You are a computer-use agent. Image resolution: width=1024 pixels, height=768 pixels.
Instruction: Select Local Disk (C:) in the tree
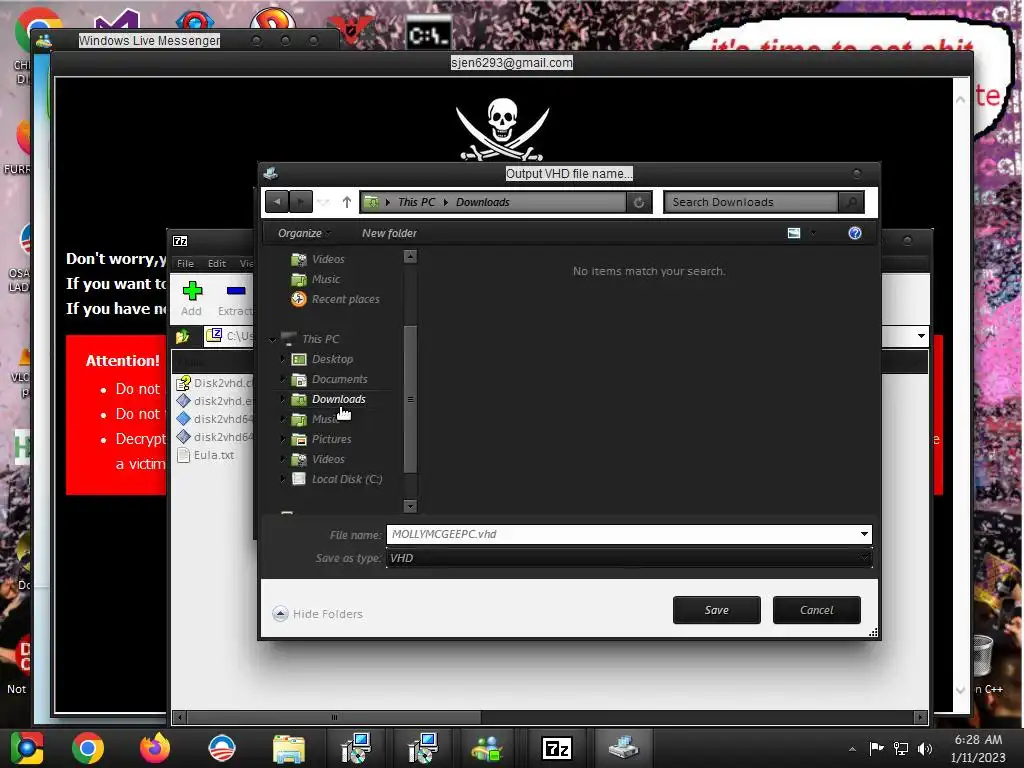337,479
